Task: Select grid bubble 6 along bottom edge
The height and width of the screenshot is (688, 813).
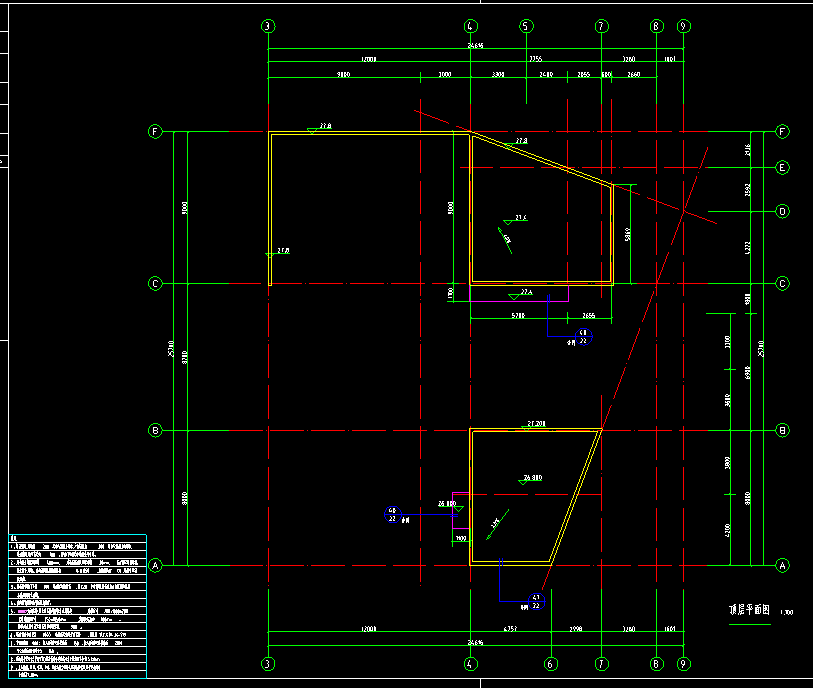Action: click(549, 663)
